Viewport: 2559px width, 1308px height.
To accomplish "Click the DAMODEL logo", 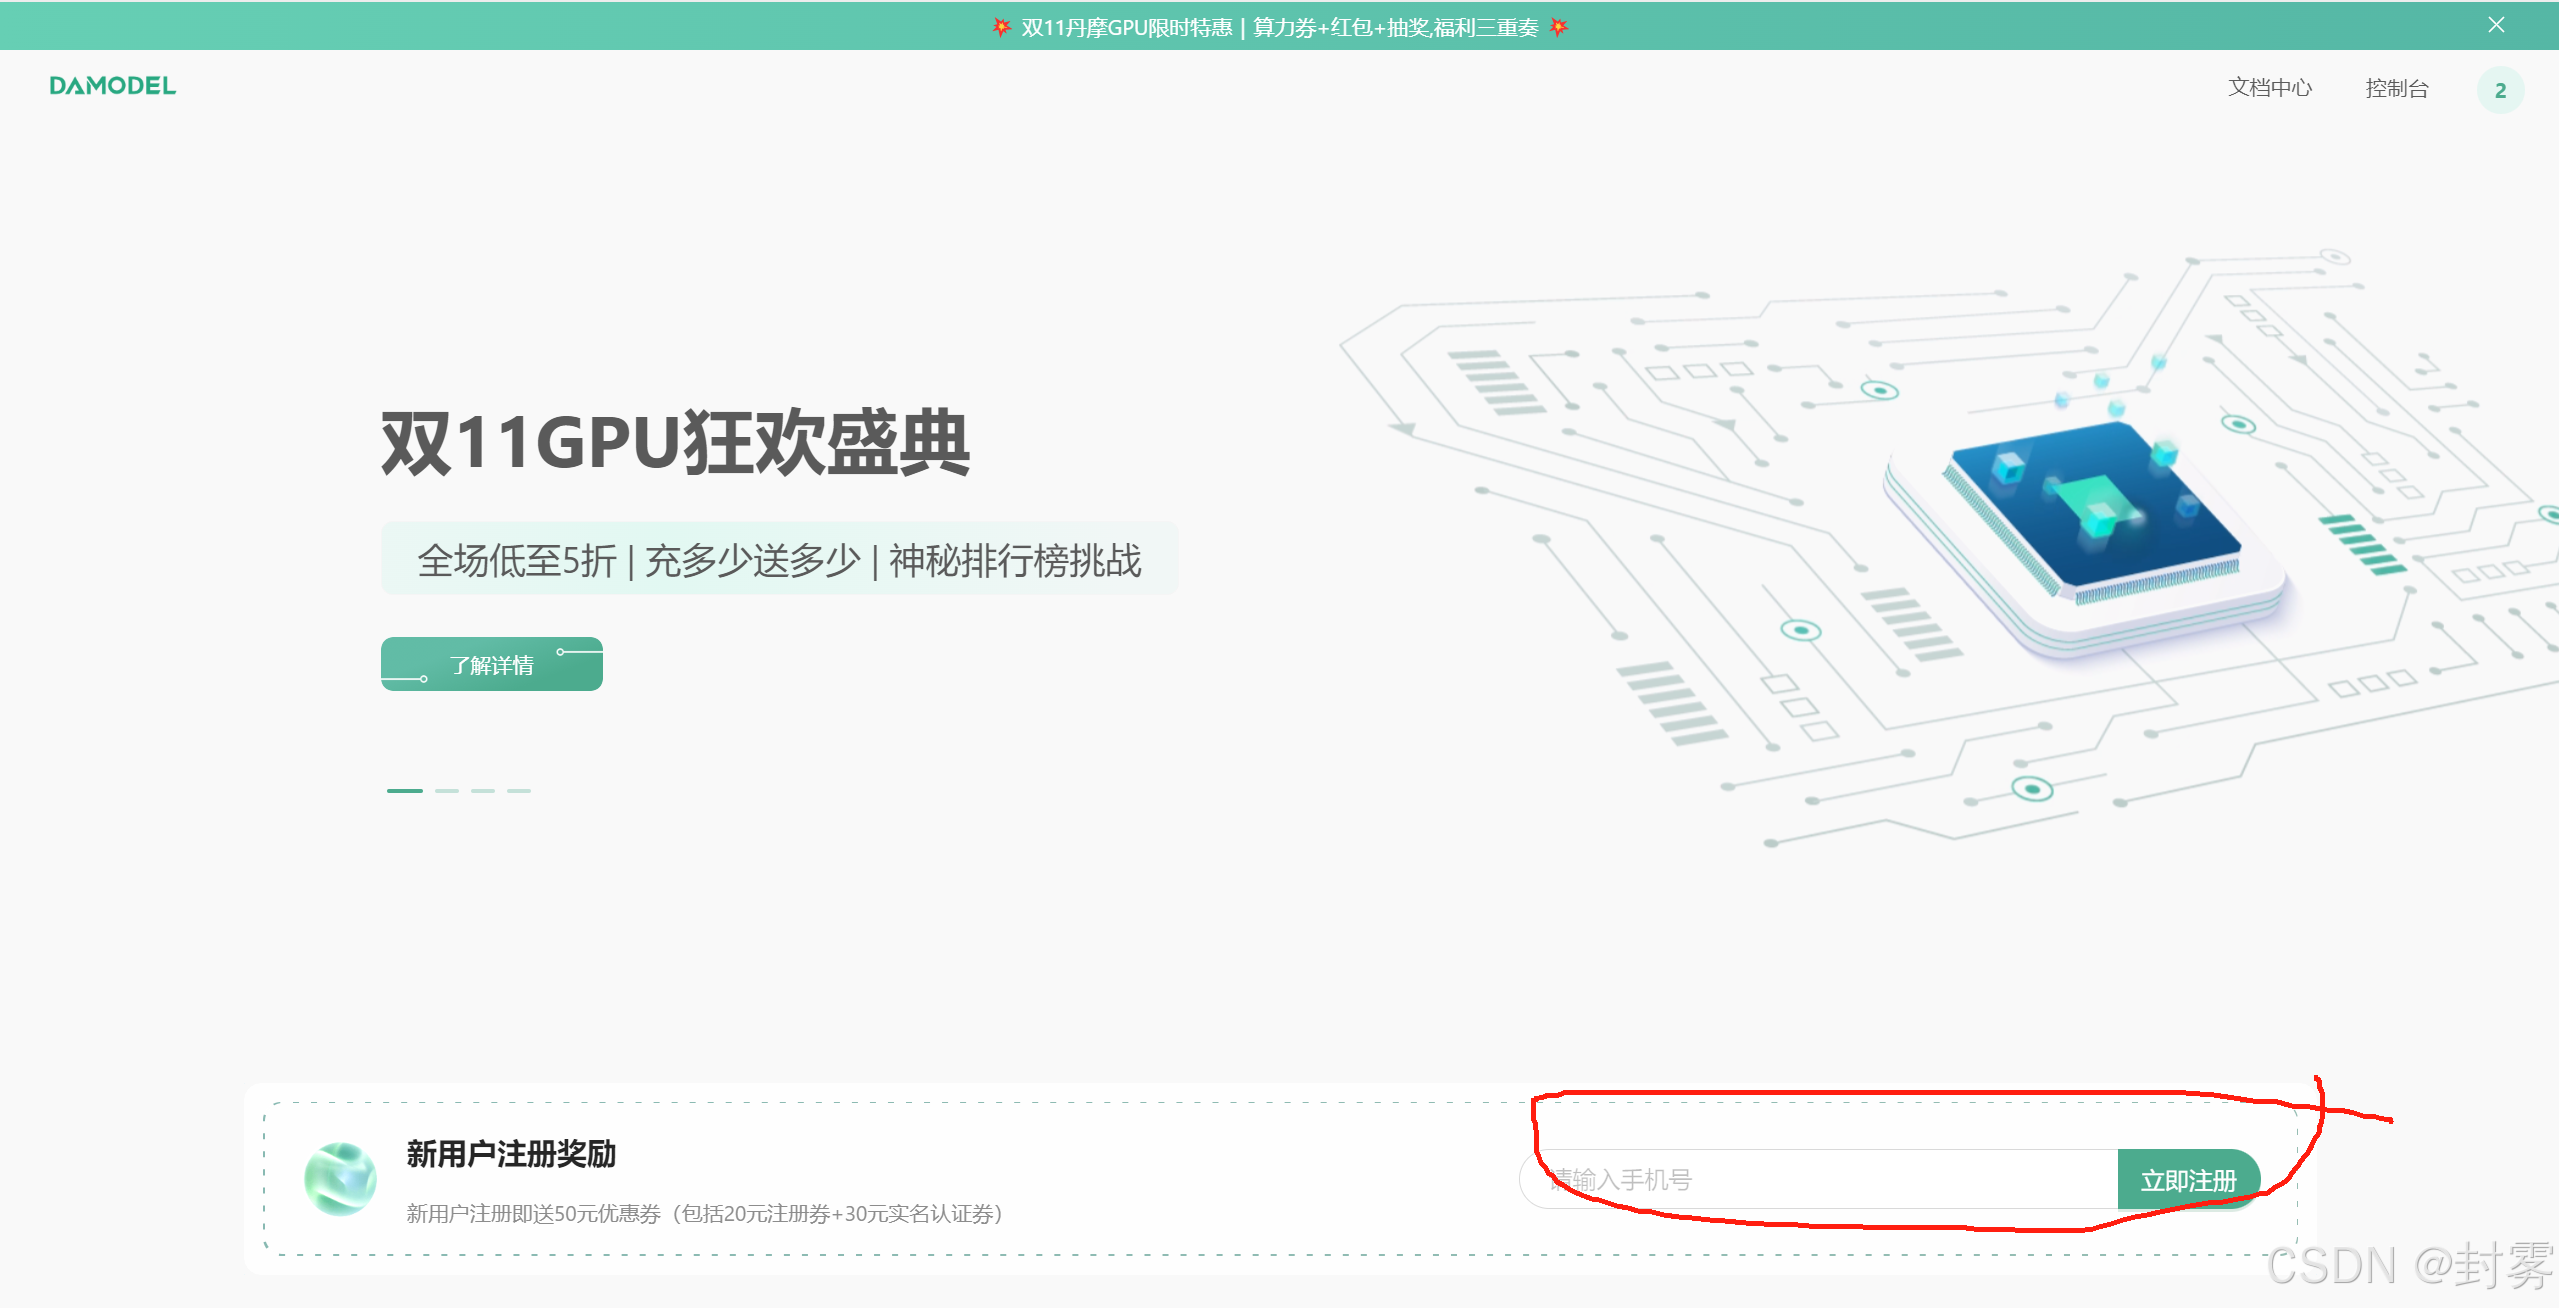I will tap(113, 86).
